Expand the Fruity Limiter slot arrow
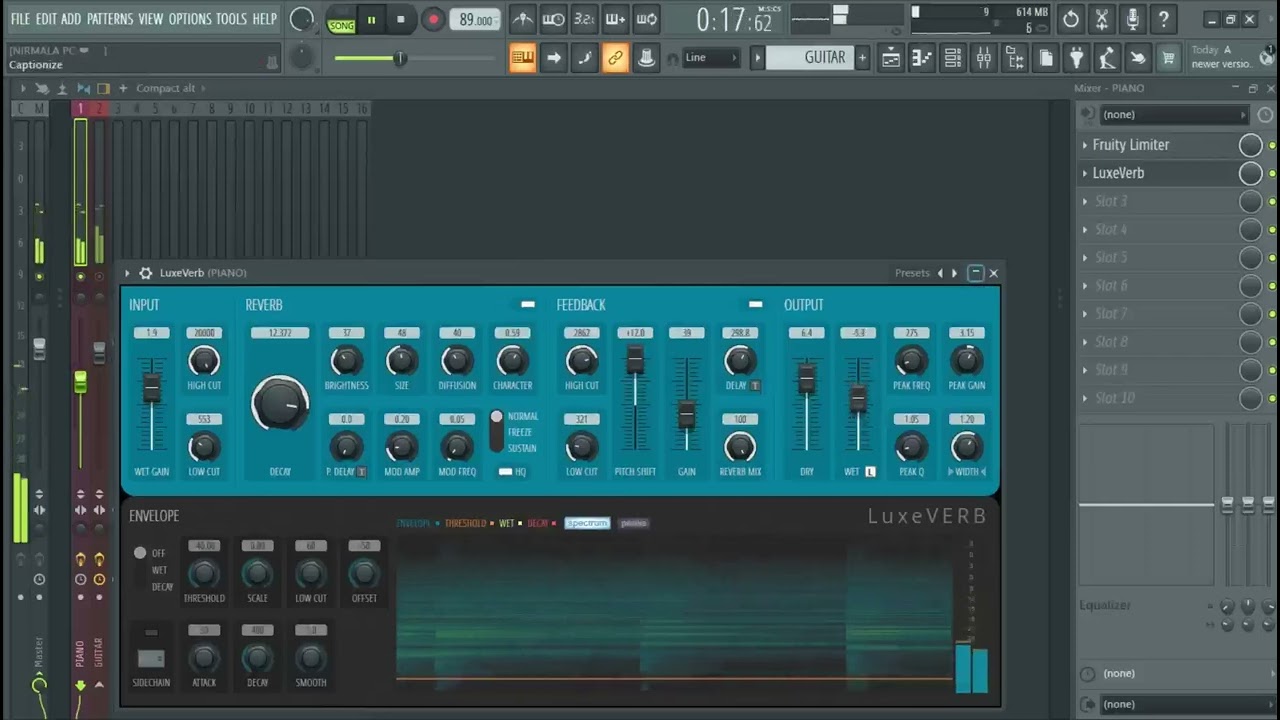The width and height of the screenshot is (1280, 720). [x=1085, y=145]
